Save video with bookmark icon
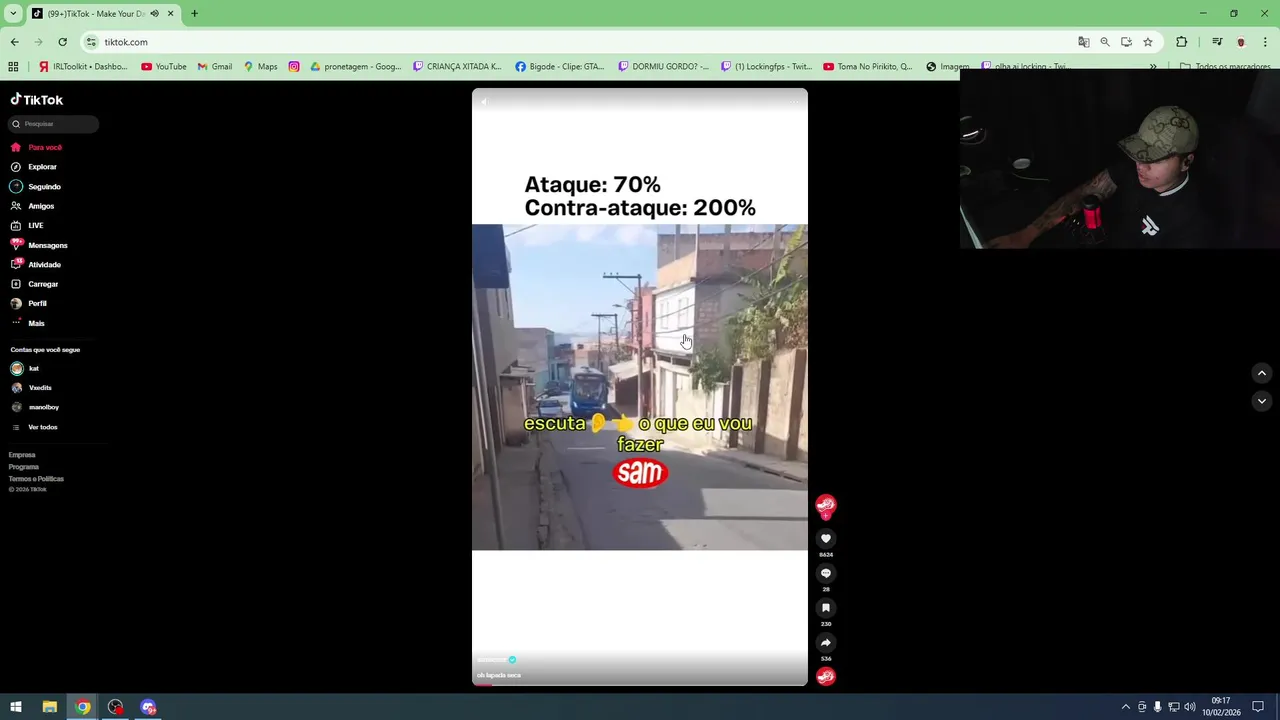 (826, 608)
